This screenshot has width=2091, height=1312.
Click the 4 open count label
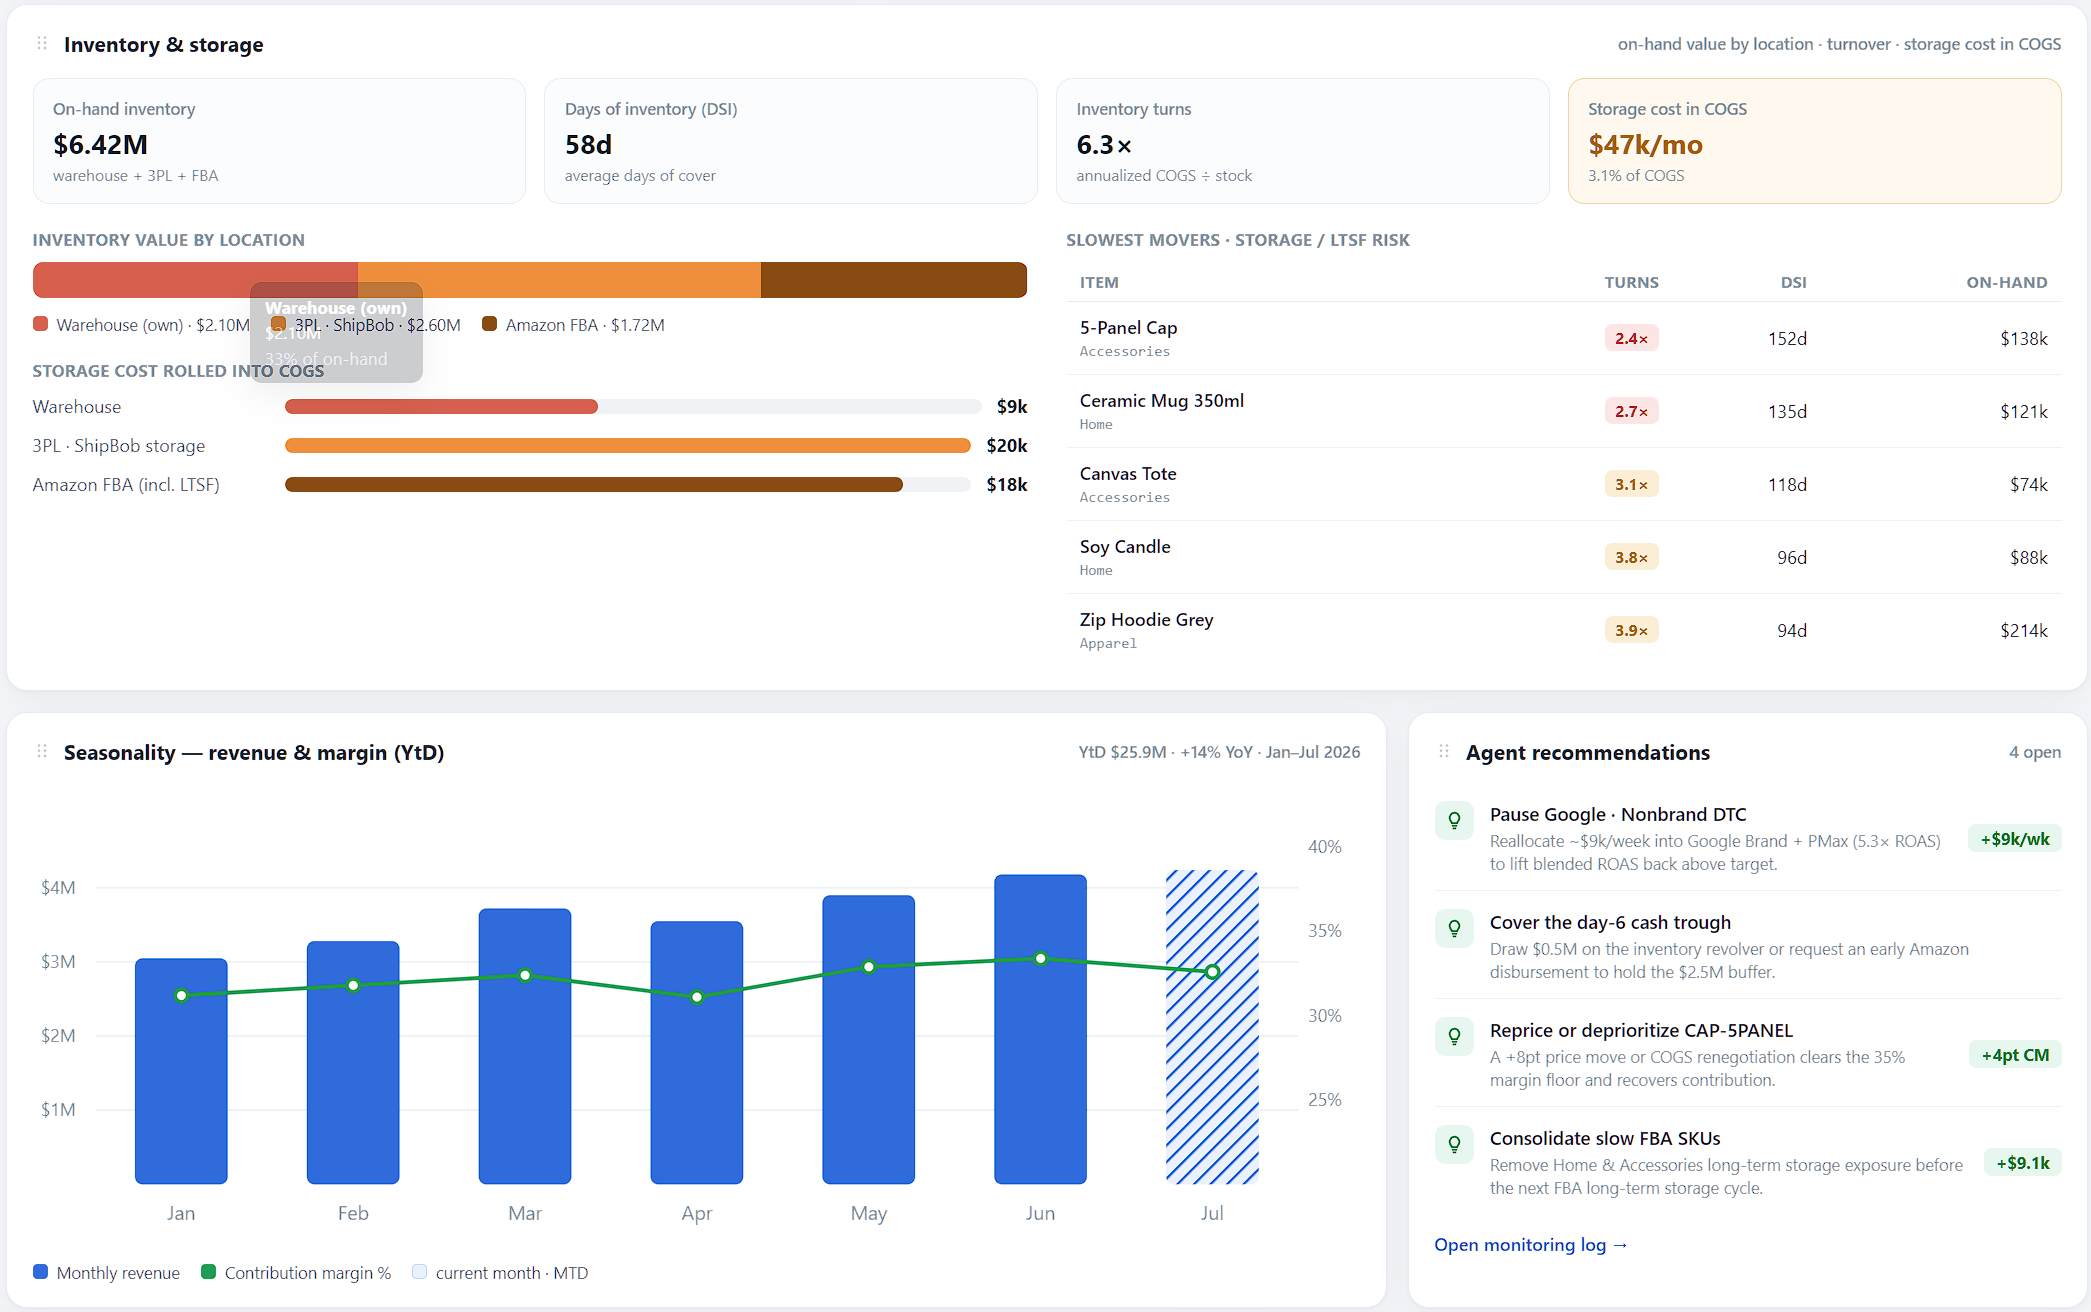click(x=2034, y=752)
